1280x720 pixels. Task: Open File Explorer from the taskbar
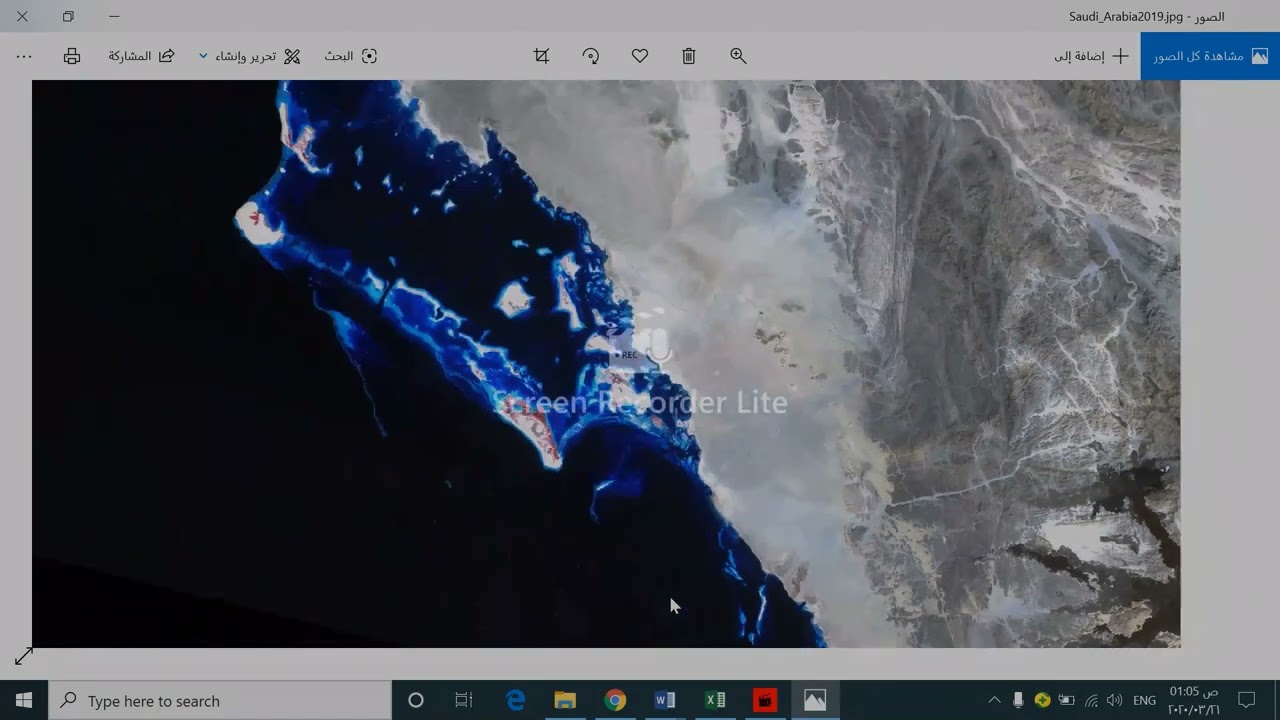coord(565,700)
